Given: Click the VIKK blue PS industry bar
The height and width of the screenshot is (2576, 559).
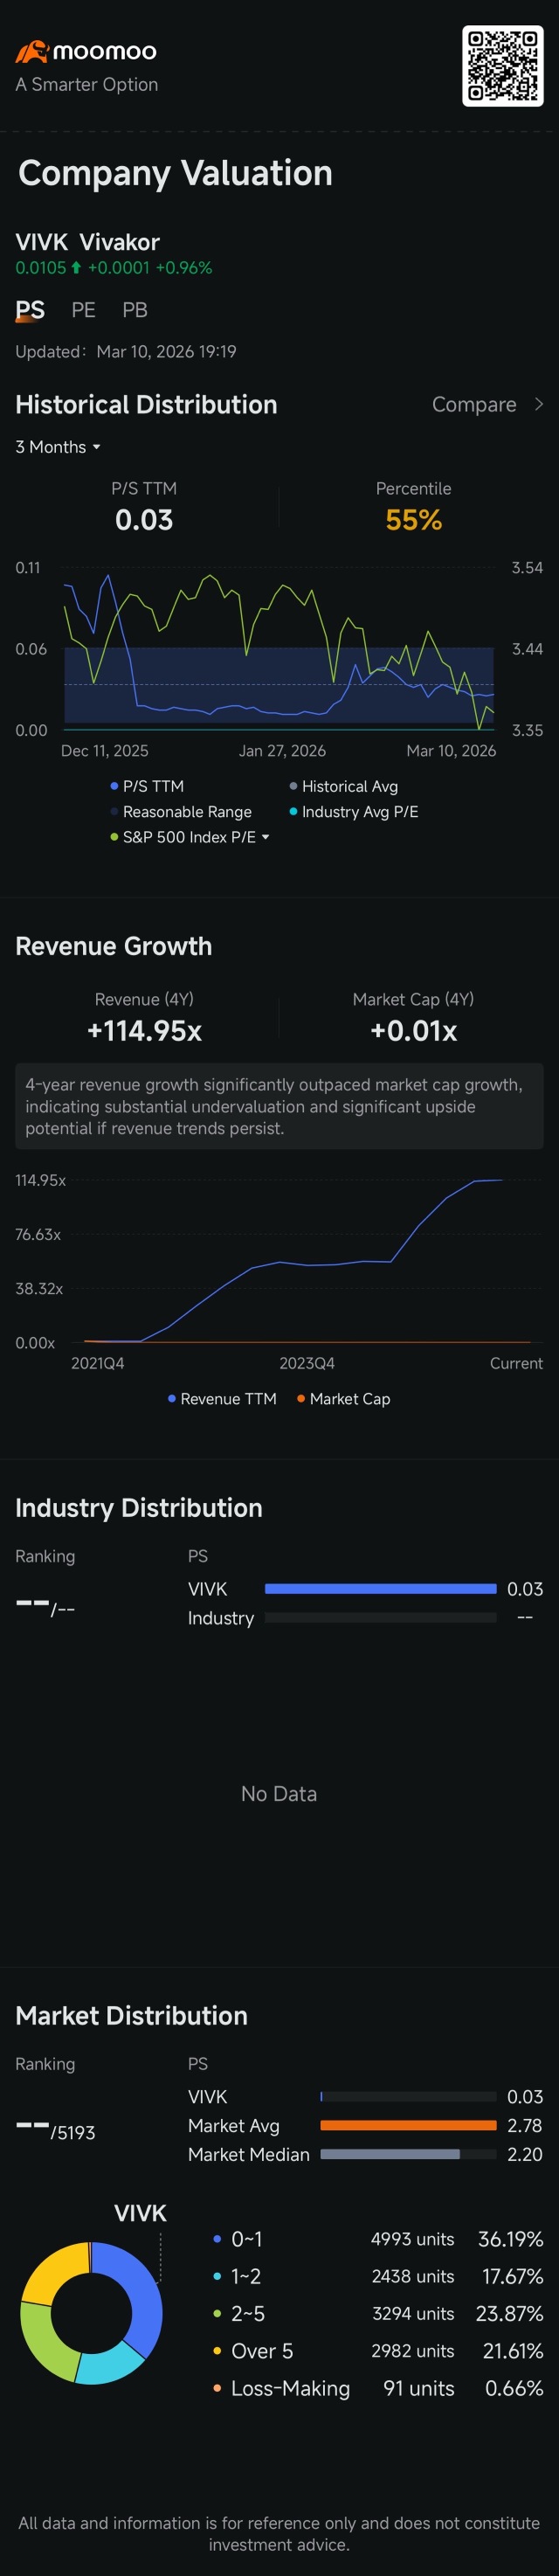Looking at the screenshot, I should click(x=380, y=1589).
